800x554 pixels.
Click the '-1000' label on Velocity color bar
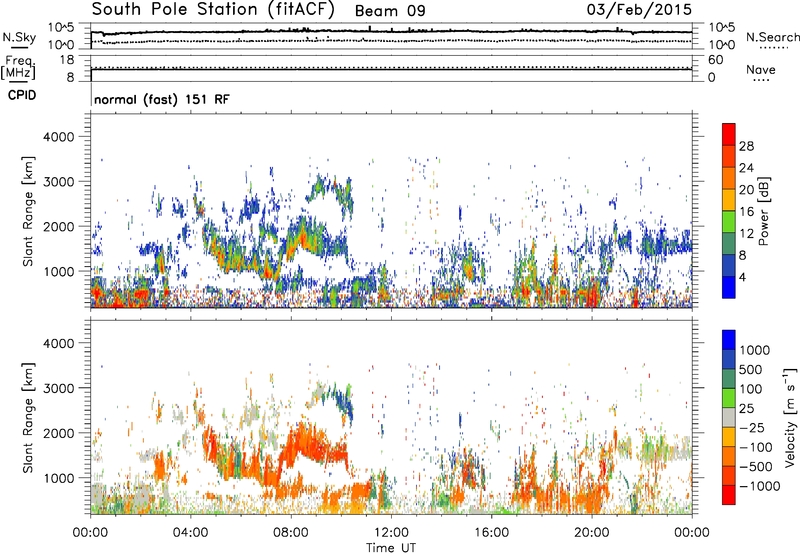click(760, 486)
